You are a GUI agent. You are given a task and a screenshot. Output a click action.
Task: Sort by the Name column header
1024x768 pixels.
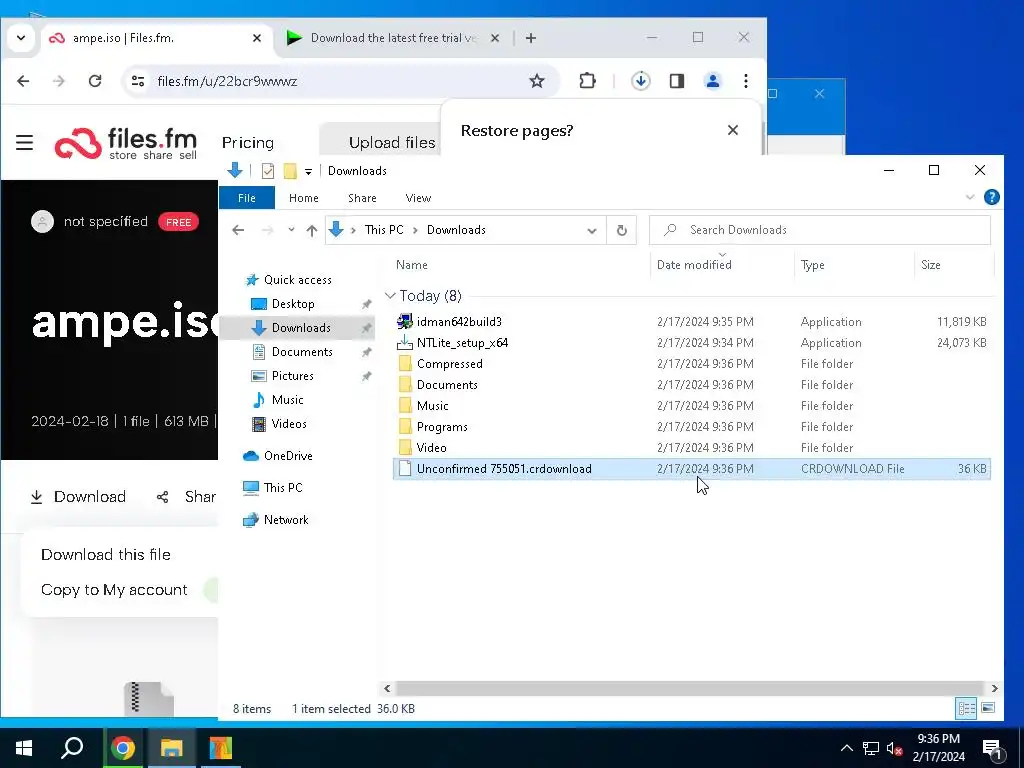point(411,264)
